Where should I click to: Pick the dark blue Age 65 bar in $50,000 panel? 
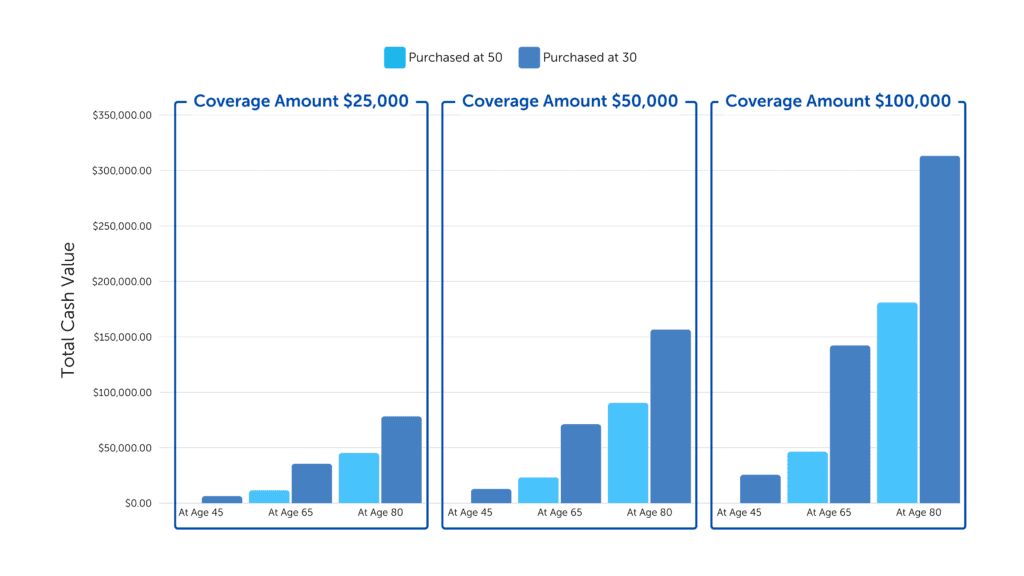click(x=580, y=463)
